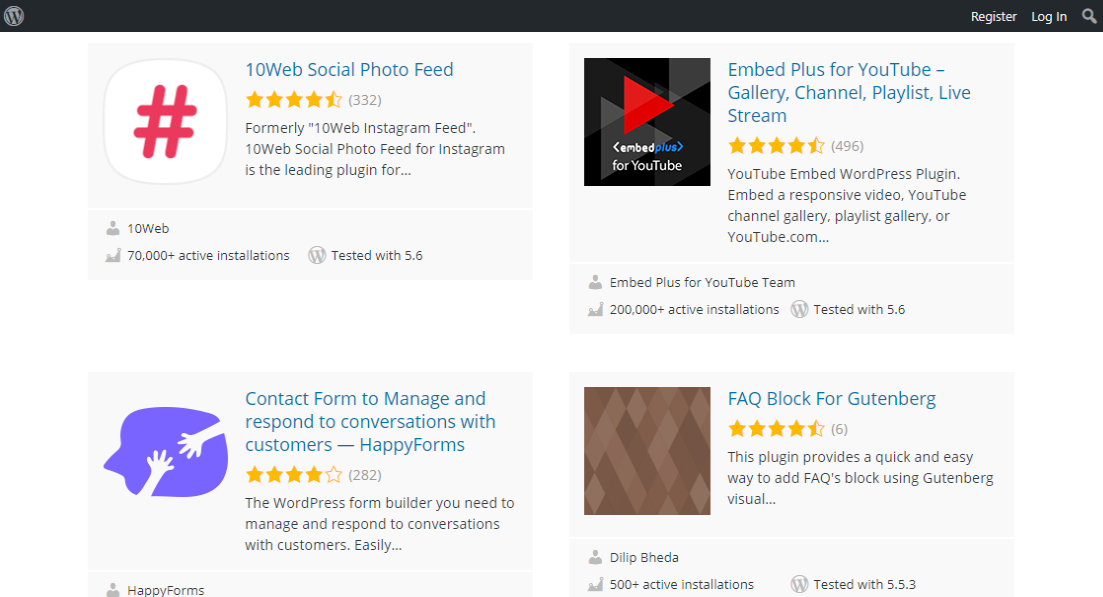The width and height of the screenshot is (1103, 597).
Task: Click the chart icon beside 200,000+ active installations
Action: [595, 309]
